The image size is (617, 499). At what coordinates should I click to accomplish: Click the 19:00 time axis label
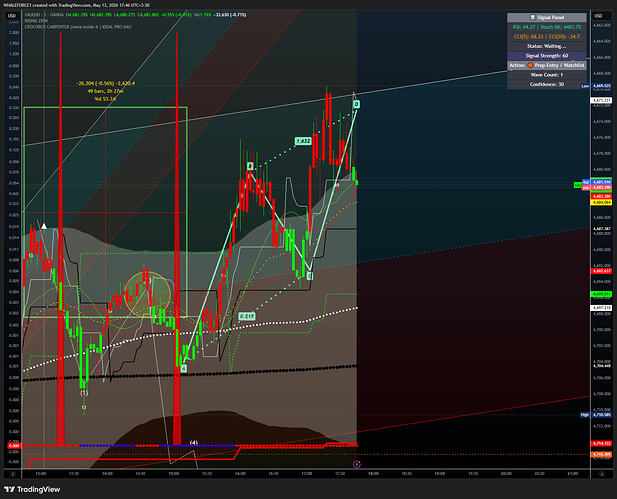pyautogui.click(x=440, y=473)
